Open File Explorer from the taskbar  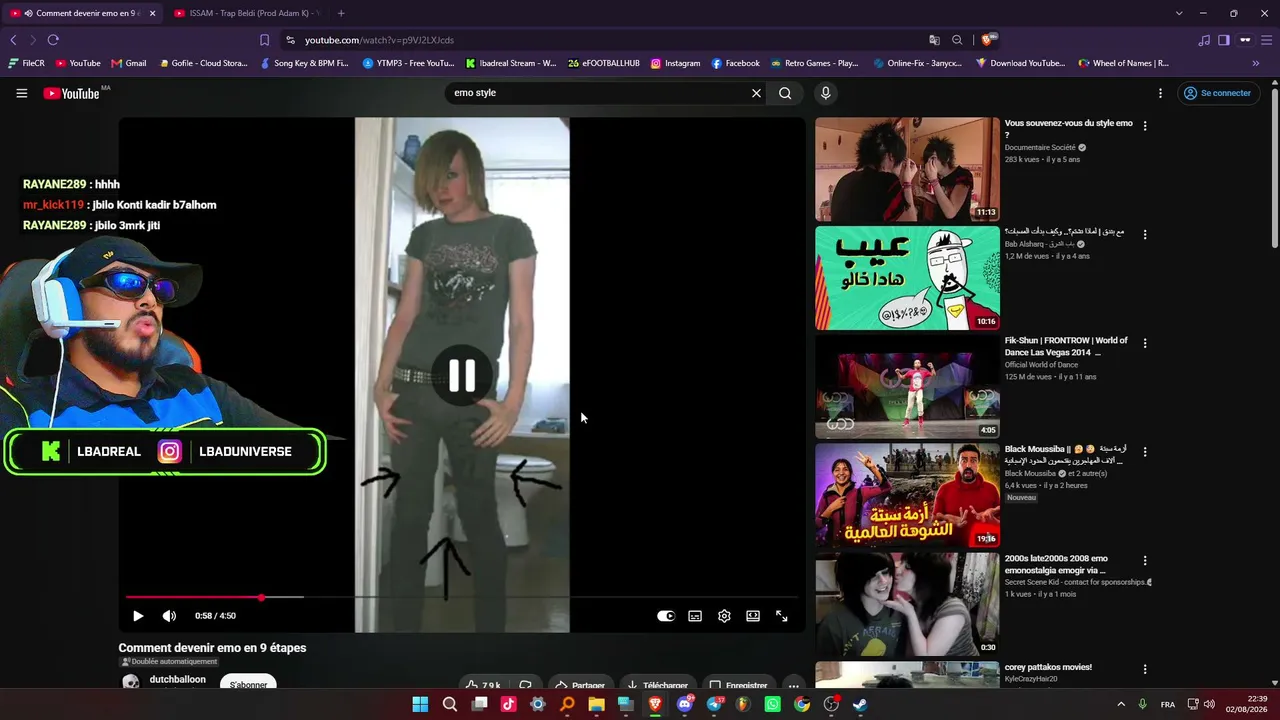point(597,704)
